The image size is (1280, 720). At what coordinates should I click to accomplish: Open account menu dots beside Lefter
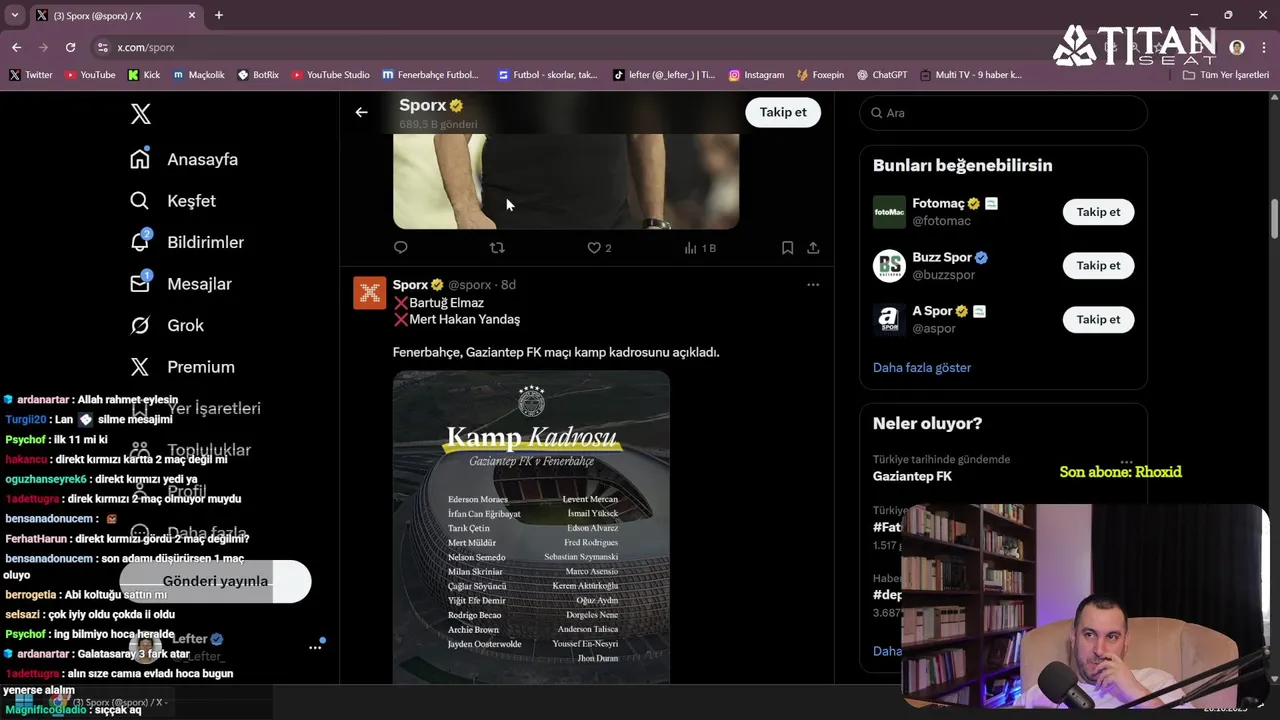click(x=315, y=647)
